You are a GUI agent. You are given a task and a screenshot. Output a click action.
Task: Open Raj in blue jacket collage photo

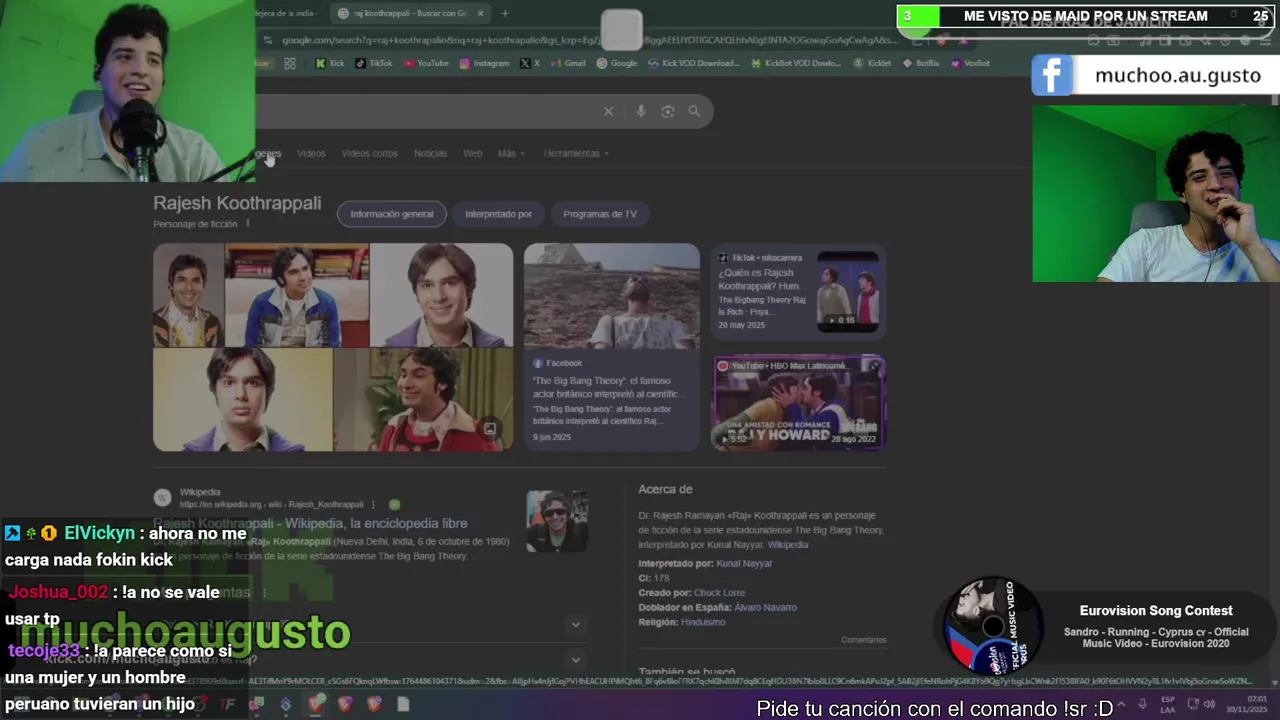pyautogui.click(x=297, y=295)
